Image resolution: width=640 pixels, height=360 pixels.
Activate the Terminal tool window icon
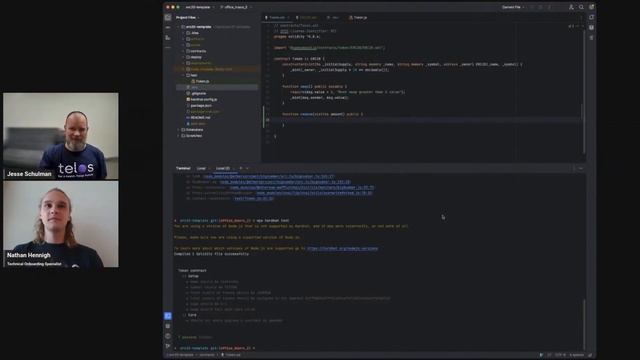pyautogui.click(x=168, y=316)
